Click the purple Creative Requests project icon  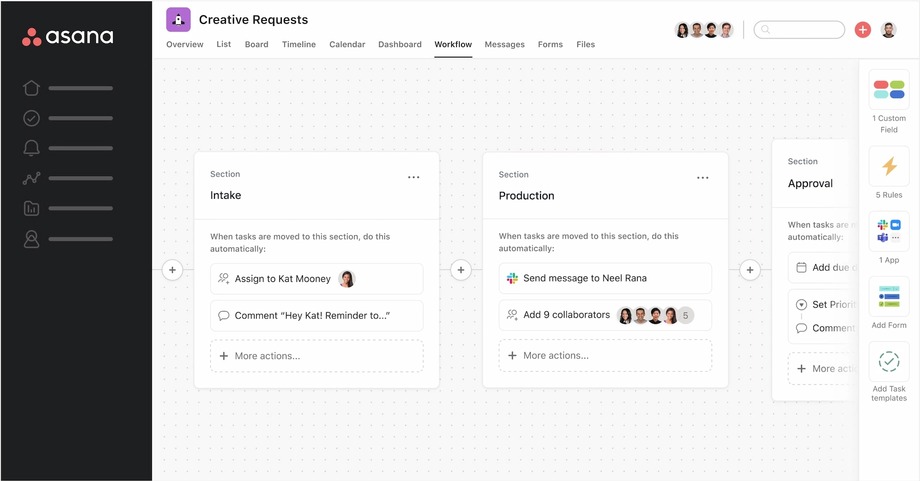[178, 19]
